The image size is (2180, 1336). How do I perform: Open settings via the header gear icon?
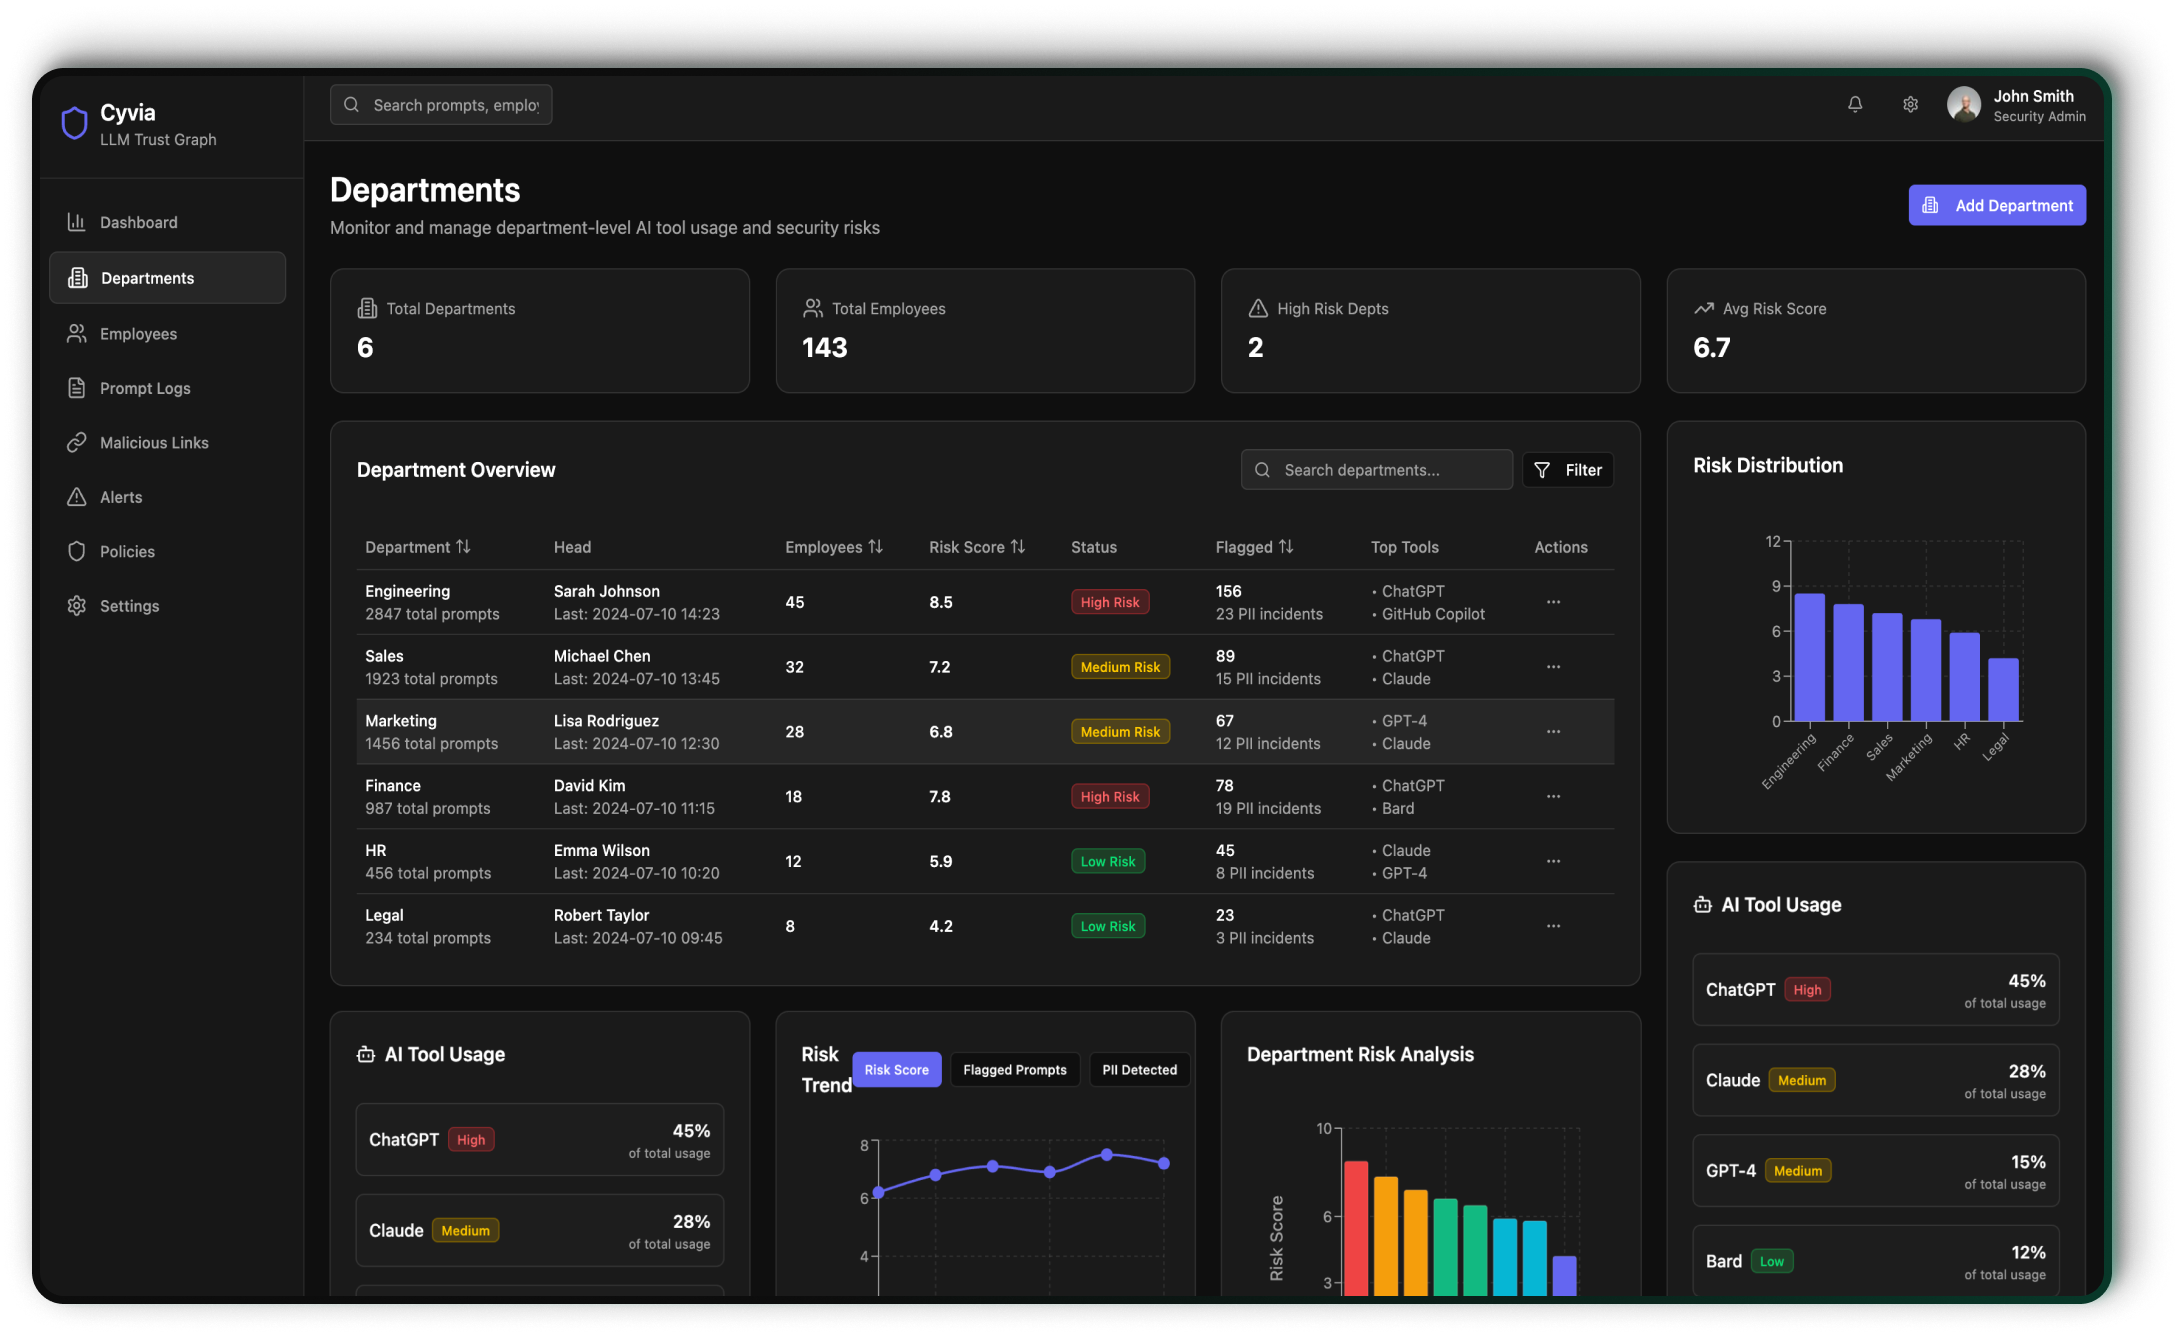tap(1910, 104)
